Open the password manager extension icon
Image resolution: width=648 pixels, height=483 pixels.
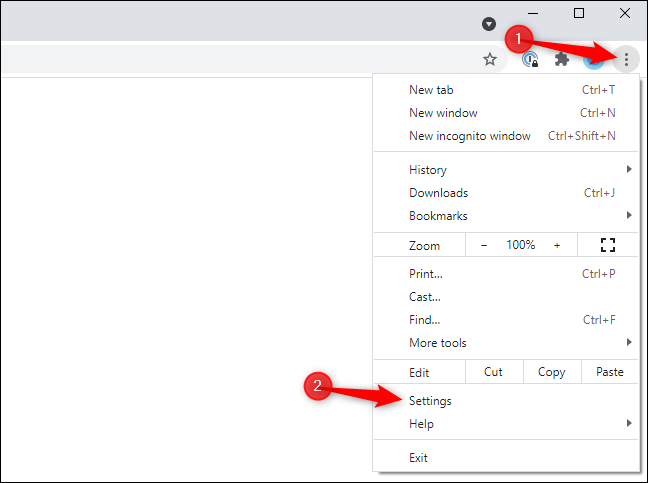pyautogui.click(x=530, y=59)
